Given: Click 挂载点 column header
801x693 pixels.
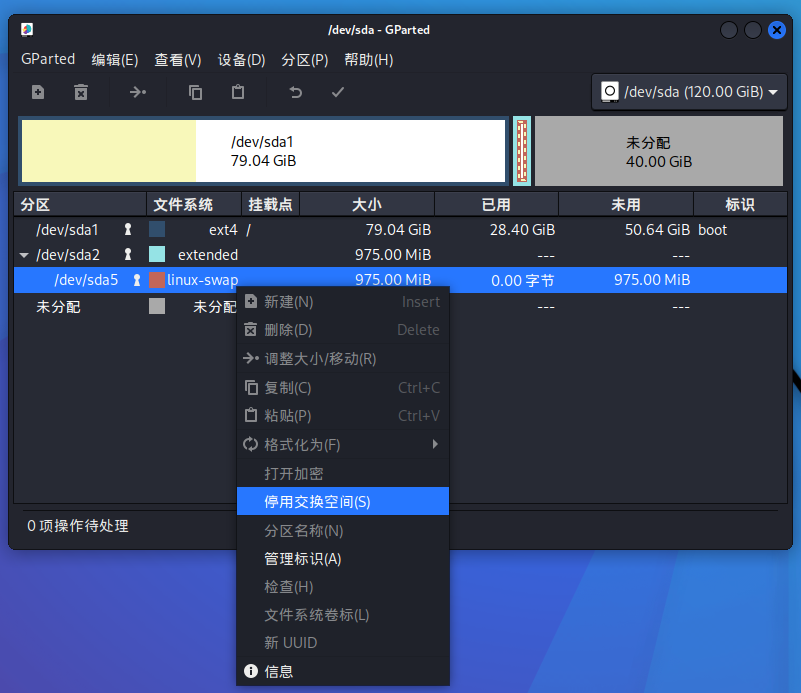Looking at the screenshot, I should [270, 205].
